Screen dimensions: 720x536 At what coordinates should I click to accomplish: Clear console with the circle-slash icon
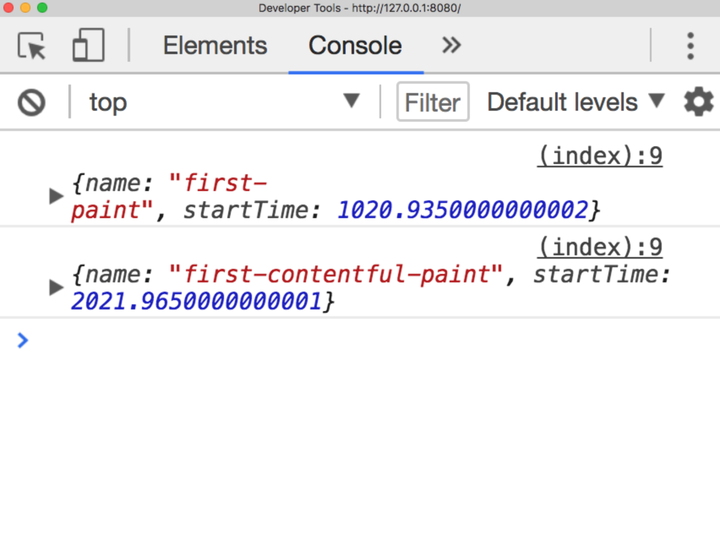tap(32, 102)
